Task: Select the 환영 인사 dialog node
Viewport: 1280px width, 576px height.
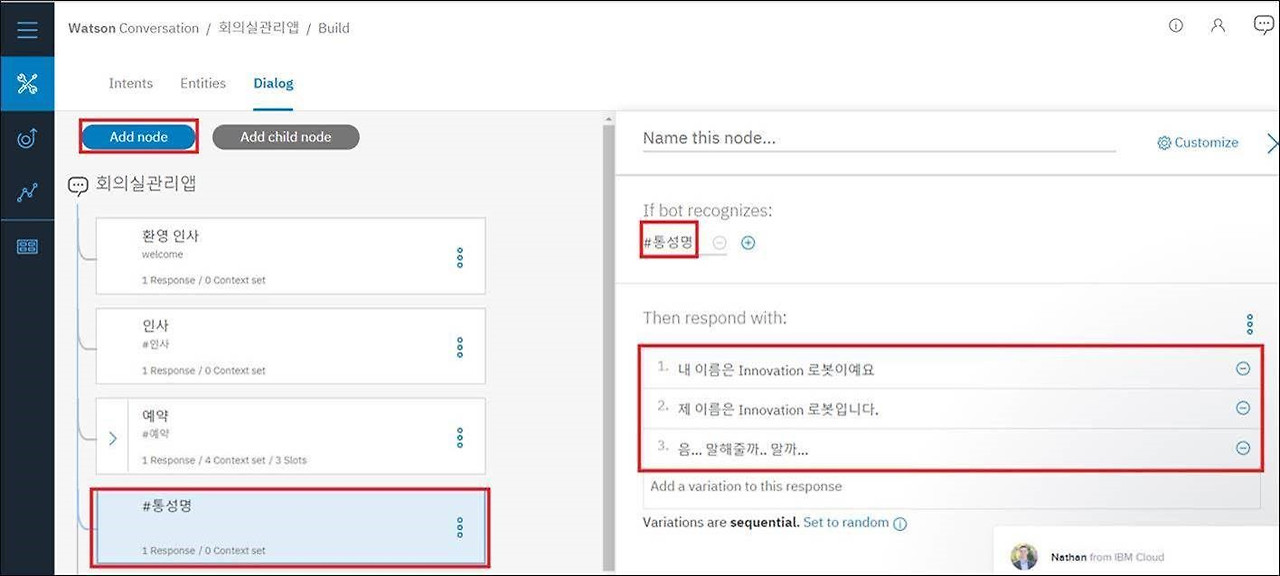Action: point(291,256)
